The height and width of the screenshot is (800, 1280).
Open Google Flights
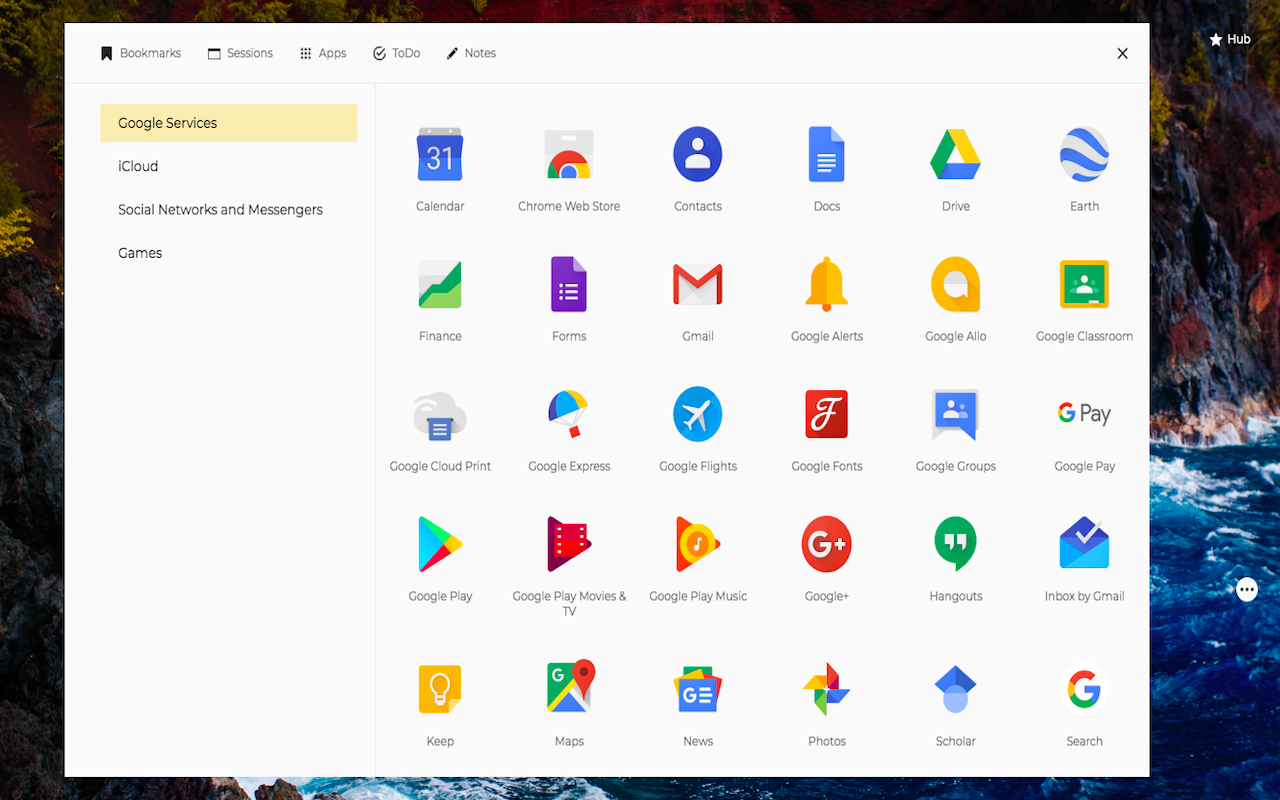698,415
